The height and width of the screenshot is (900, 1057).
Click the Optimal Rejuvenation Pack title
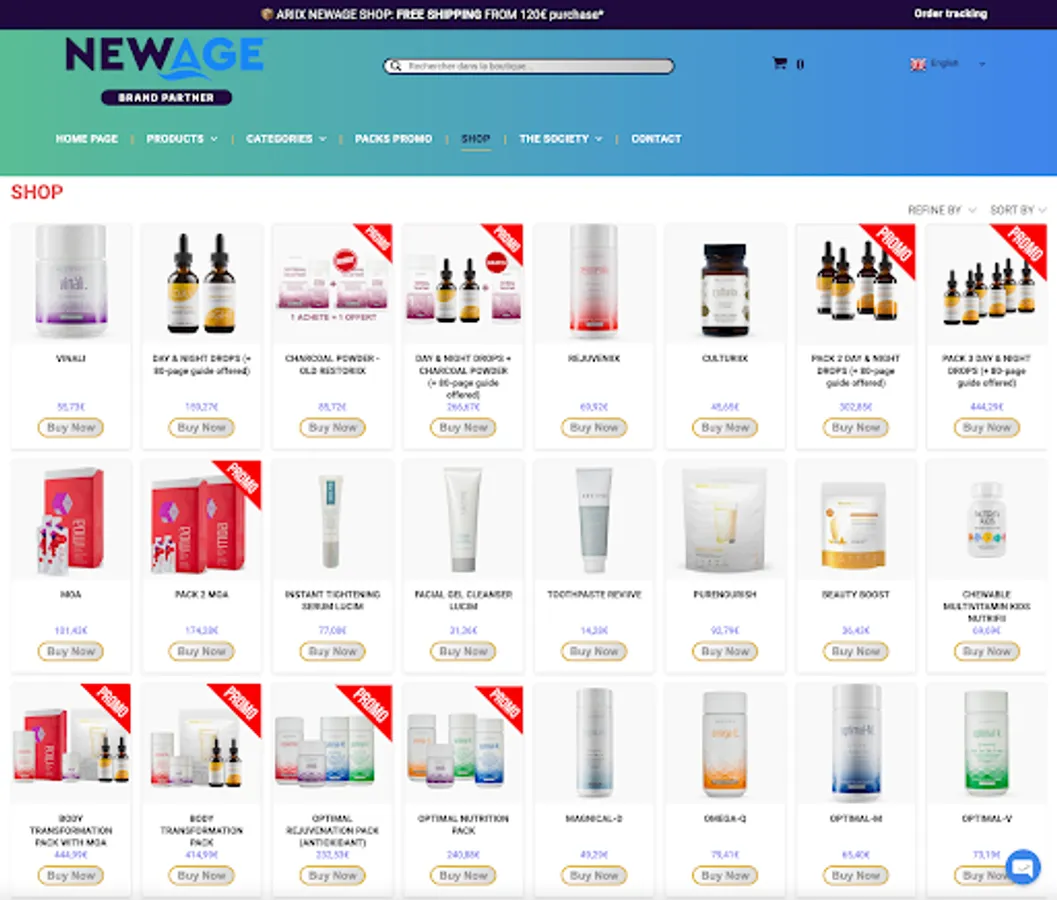(x=332, y=831)
